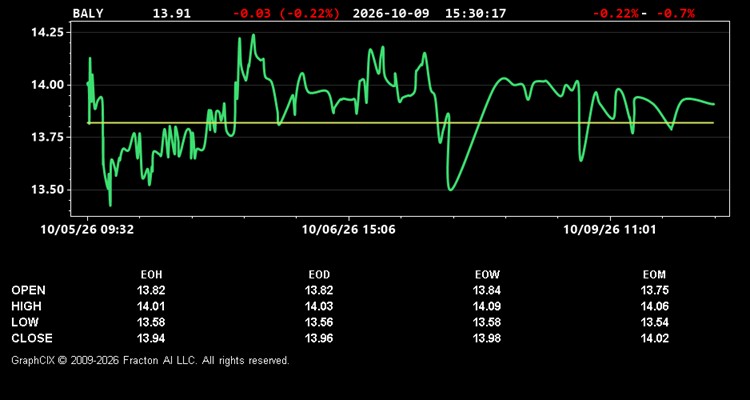Screen dimensions: 750x400
Task: Click the EOD high value 14.03
Action: (319, 306)
